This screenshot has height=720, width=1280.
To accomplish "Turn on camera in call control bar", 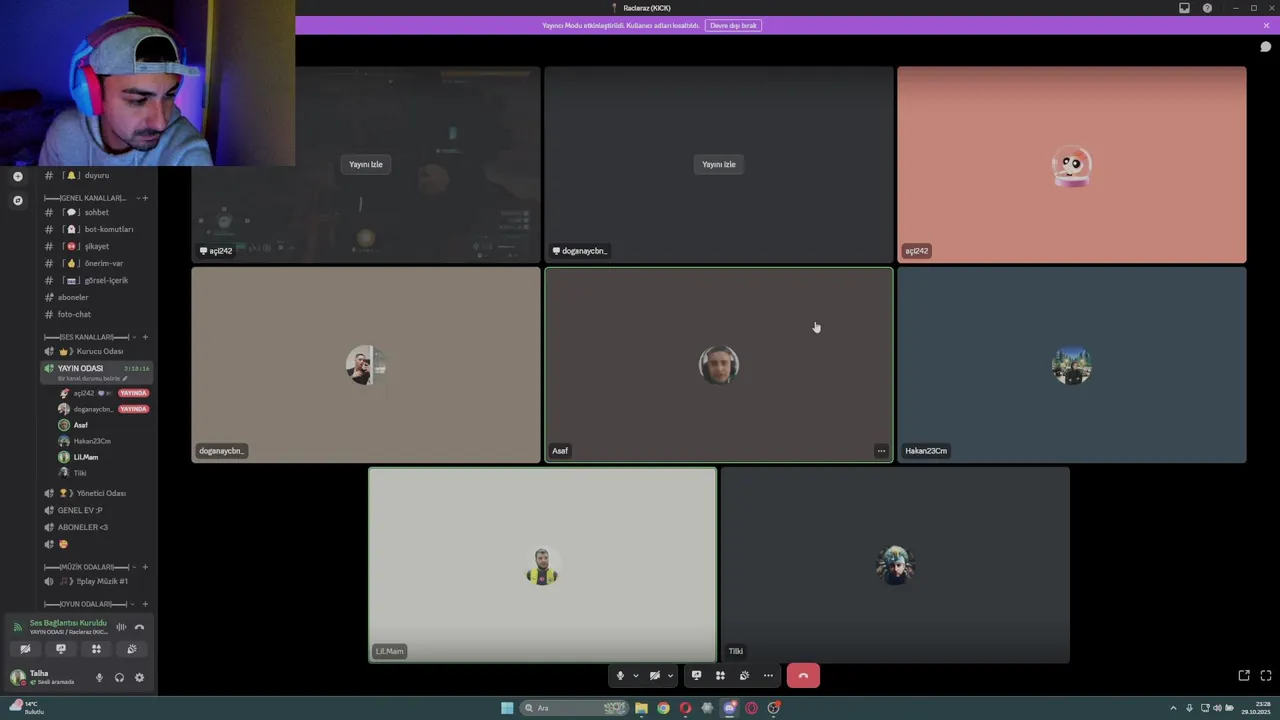I will 655,676.
